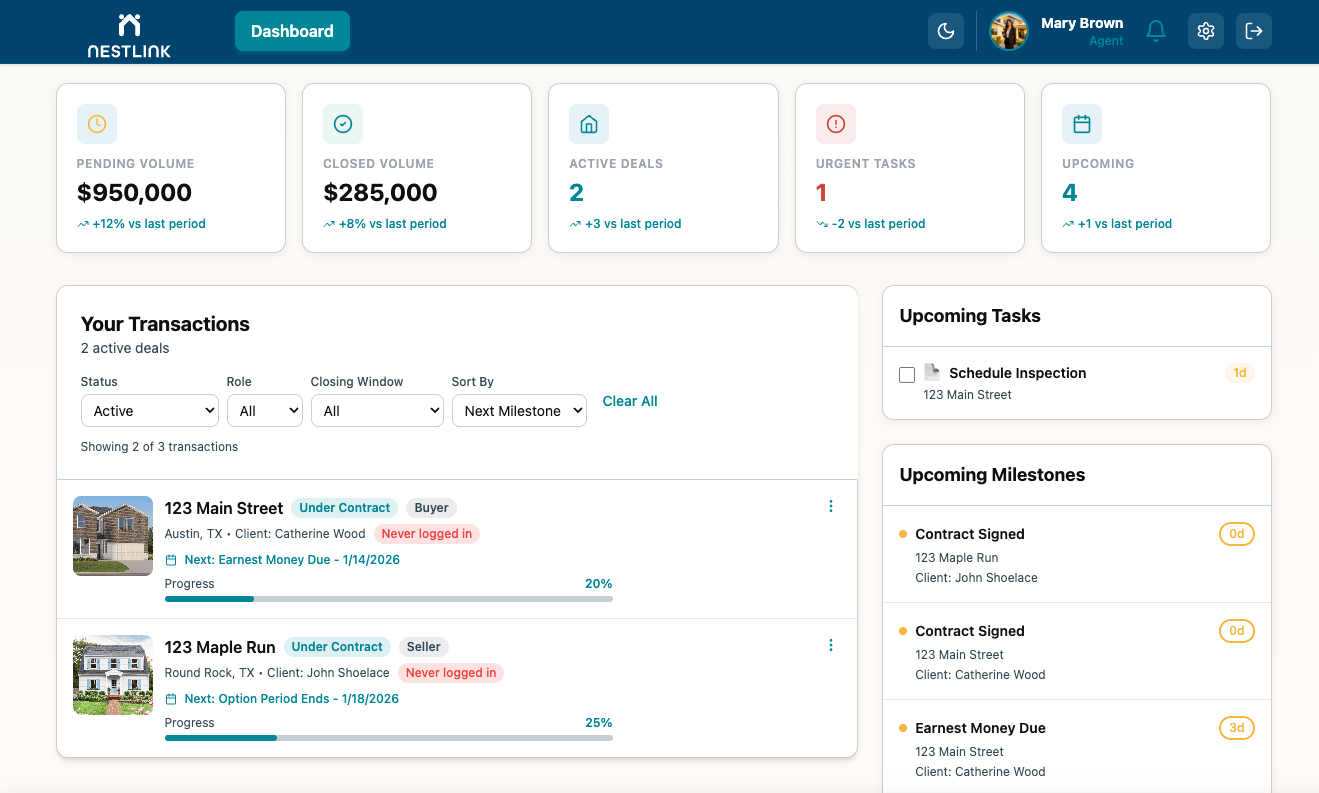Click the Closed Volume checkmark icon
The width and height of the screenshot is (1319, 793).
coord(342,123)
